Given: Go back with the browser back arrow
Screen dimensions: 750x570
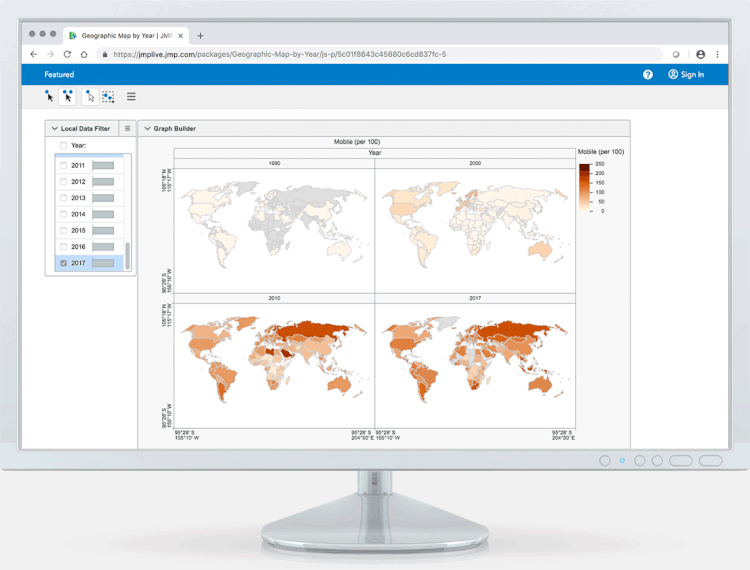Looking at the screenshot, I should click(33, 54).
